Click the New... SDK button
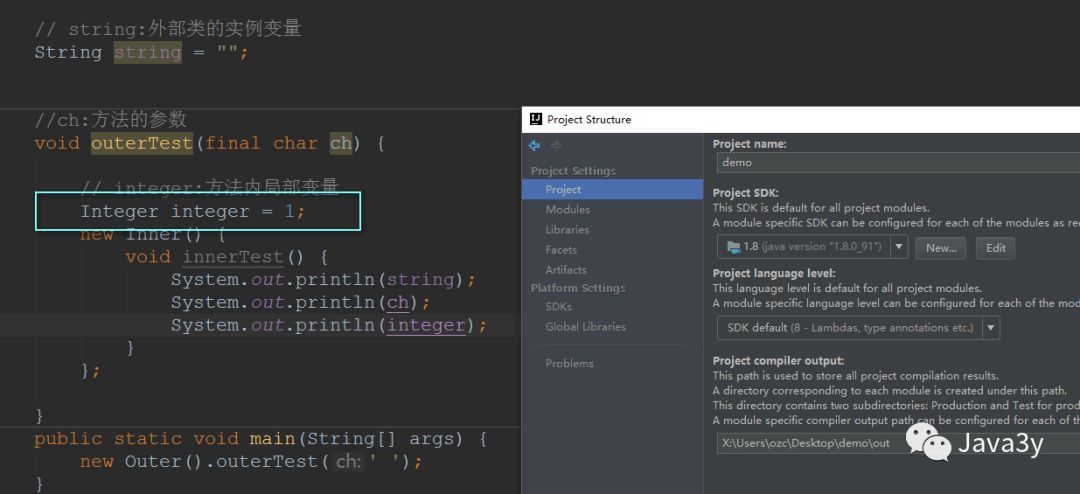This screenshot has height=494, width=1080. pyautogui.click(x=941, y=248)
